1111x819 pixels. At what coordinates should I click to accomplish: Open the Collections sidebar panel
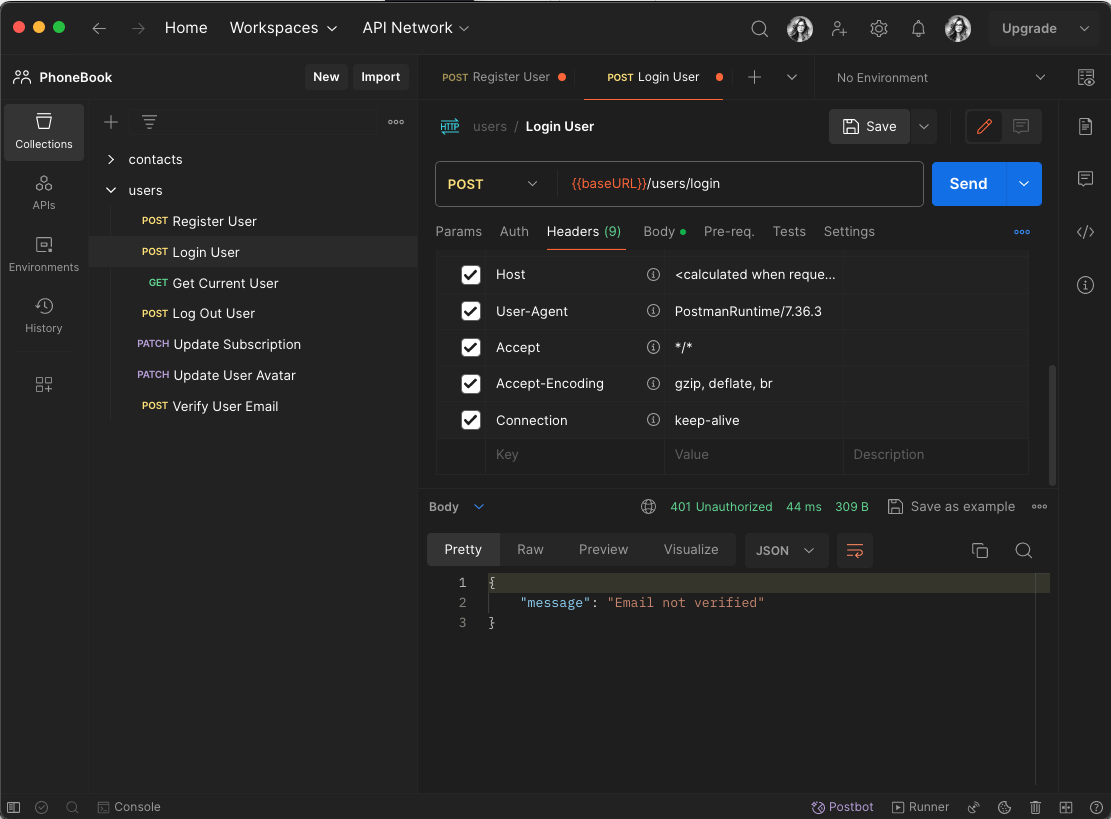[43, 132]
